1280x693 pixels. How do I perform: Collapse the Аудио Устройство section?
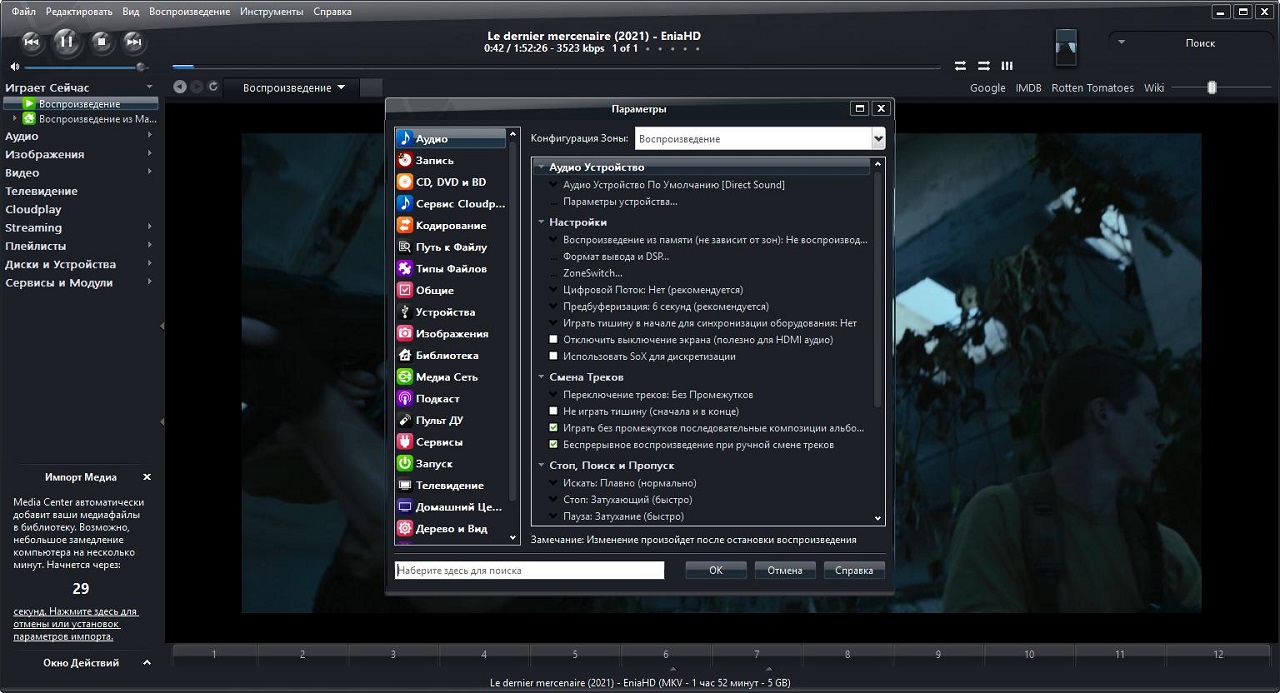[541, 167]
